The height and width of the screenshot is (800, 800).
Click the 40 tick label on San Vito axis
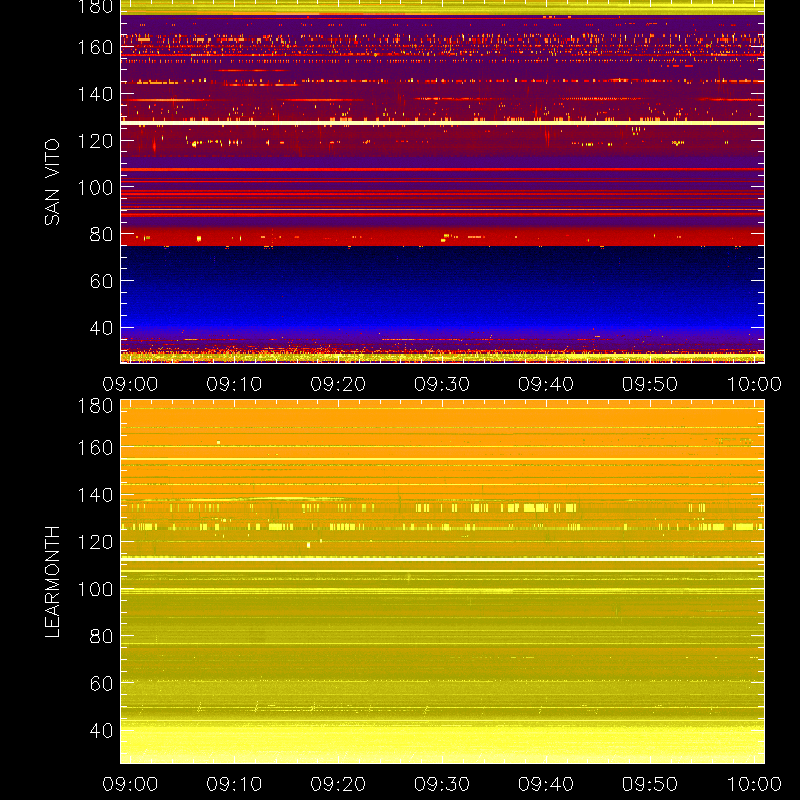[x=101, y=328]
